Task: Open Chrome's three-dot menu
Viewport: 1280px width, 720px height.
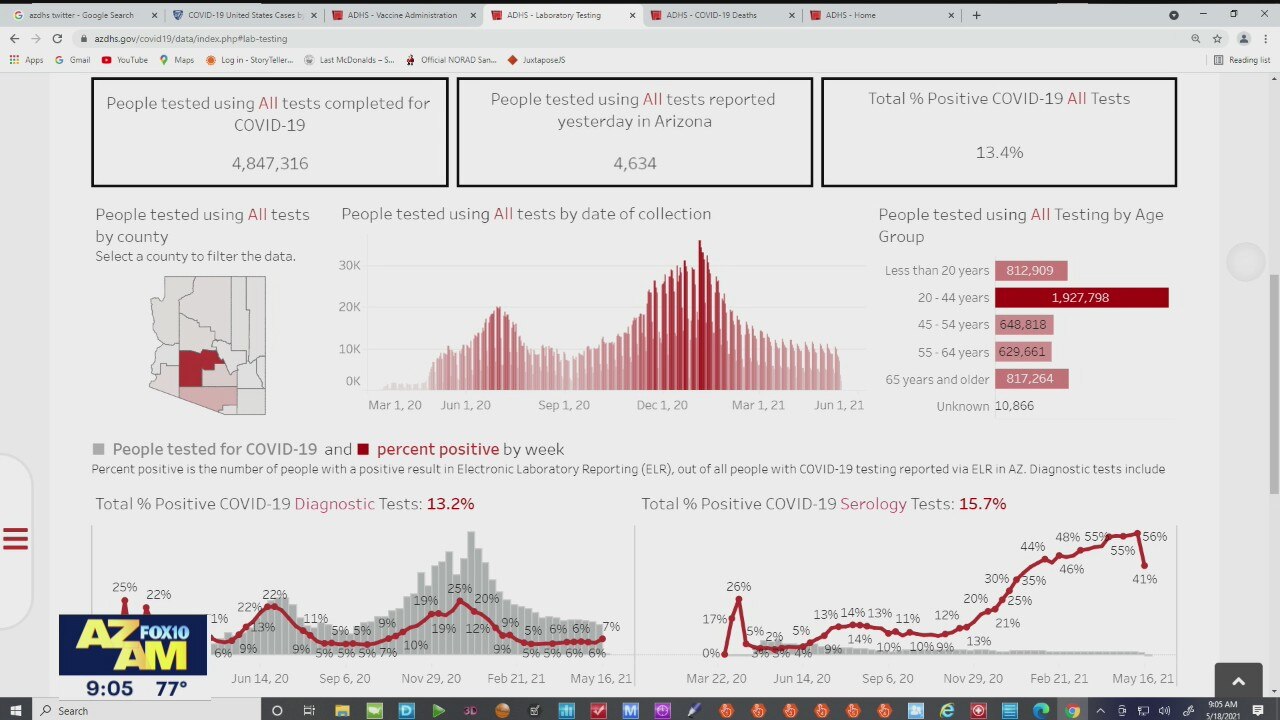Action: (1266, 38)
